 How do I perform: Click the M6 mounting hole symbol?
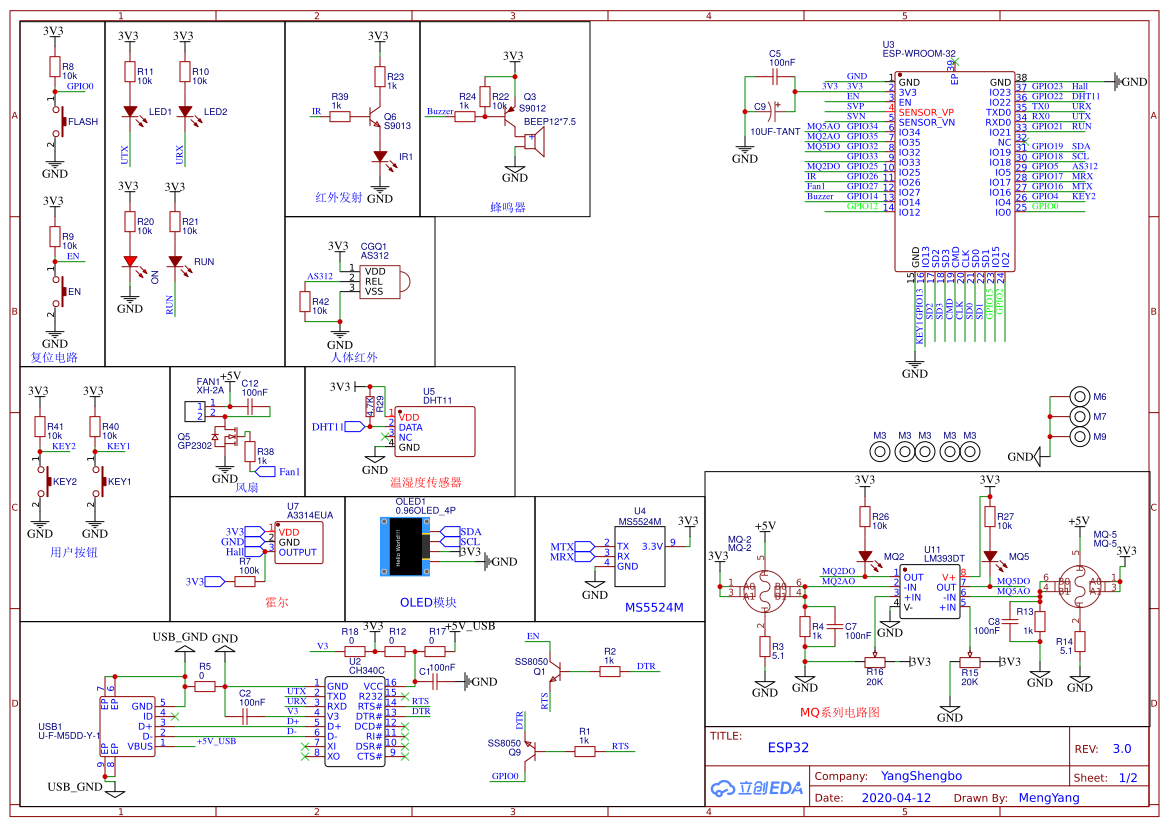coord(1080,397)
